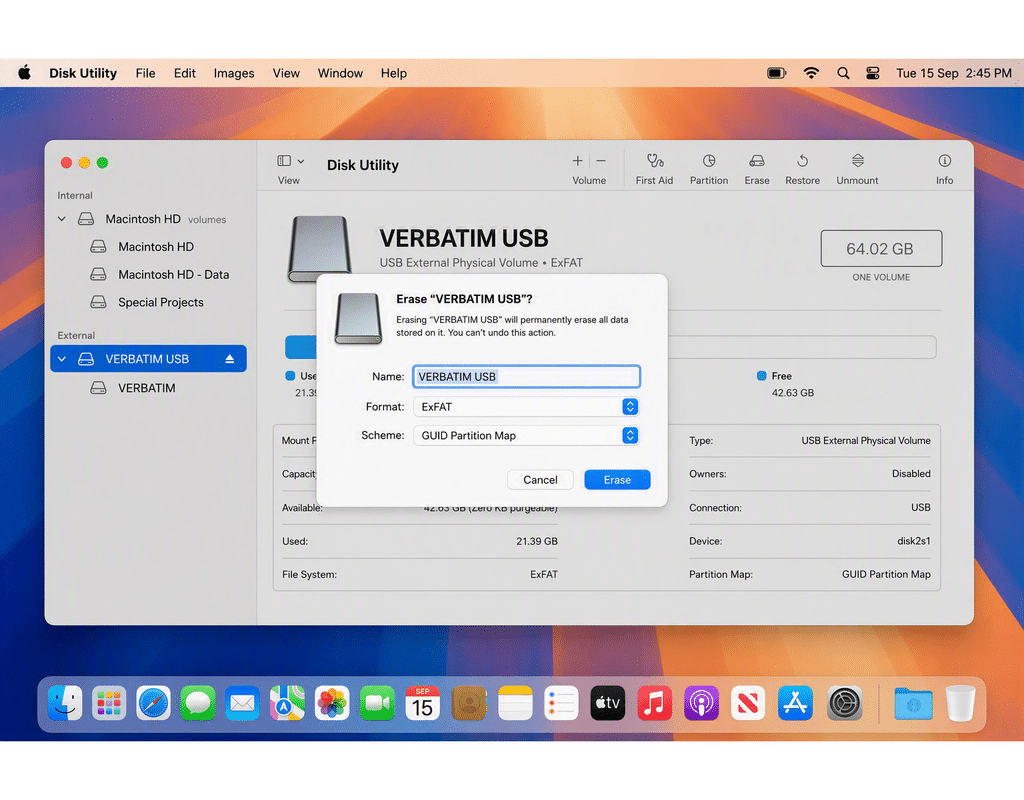Open Maps from the Dock
The width and height of the screenshot is (1024, 800).
[x=287, y=703]
